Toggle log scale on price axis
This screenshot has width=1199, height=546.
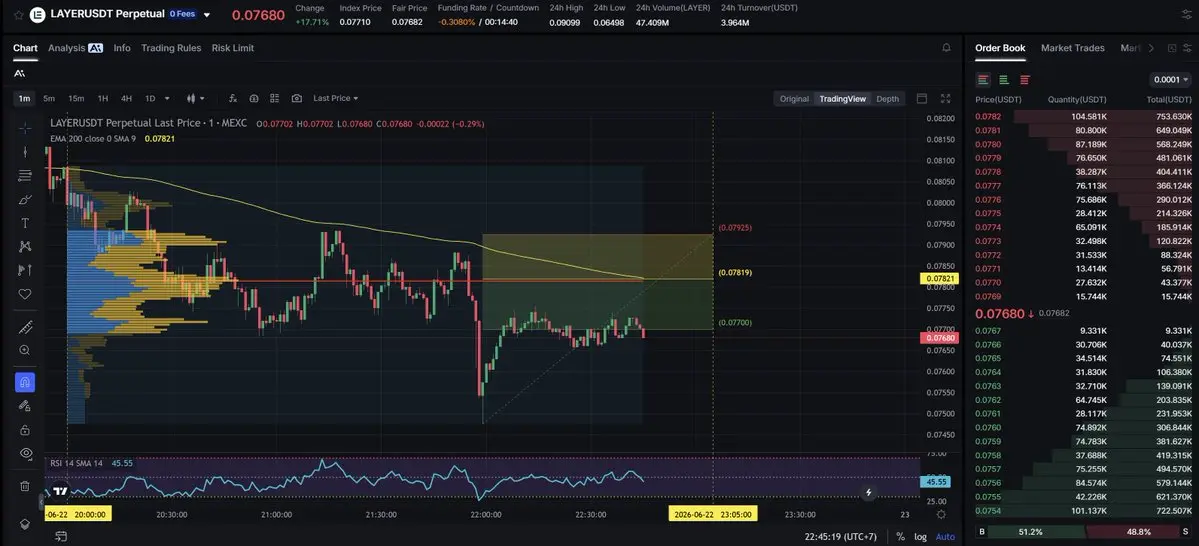click(x=921, y=537)
